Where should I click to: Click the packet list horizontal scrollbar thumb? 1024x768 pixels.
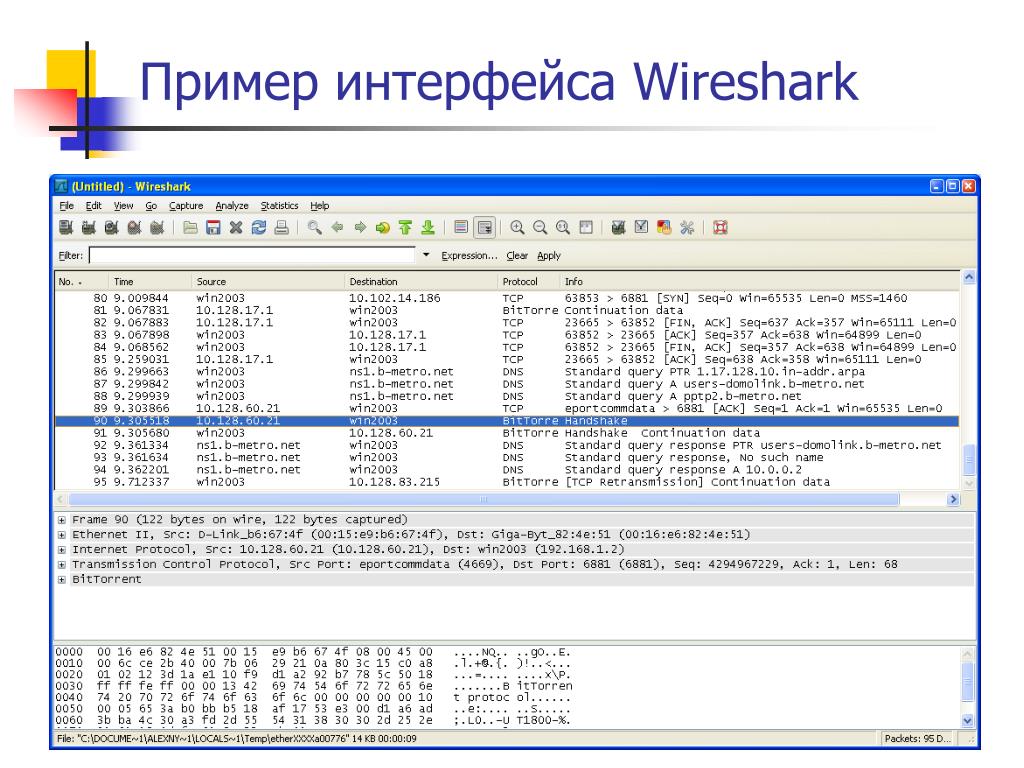484,500
